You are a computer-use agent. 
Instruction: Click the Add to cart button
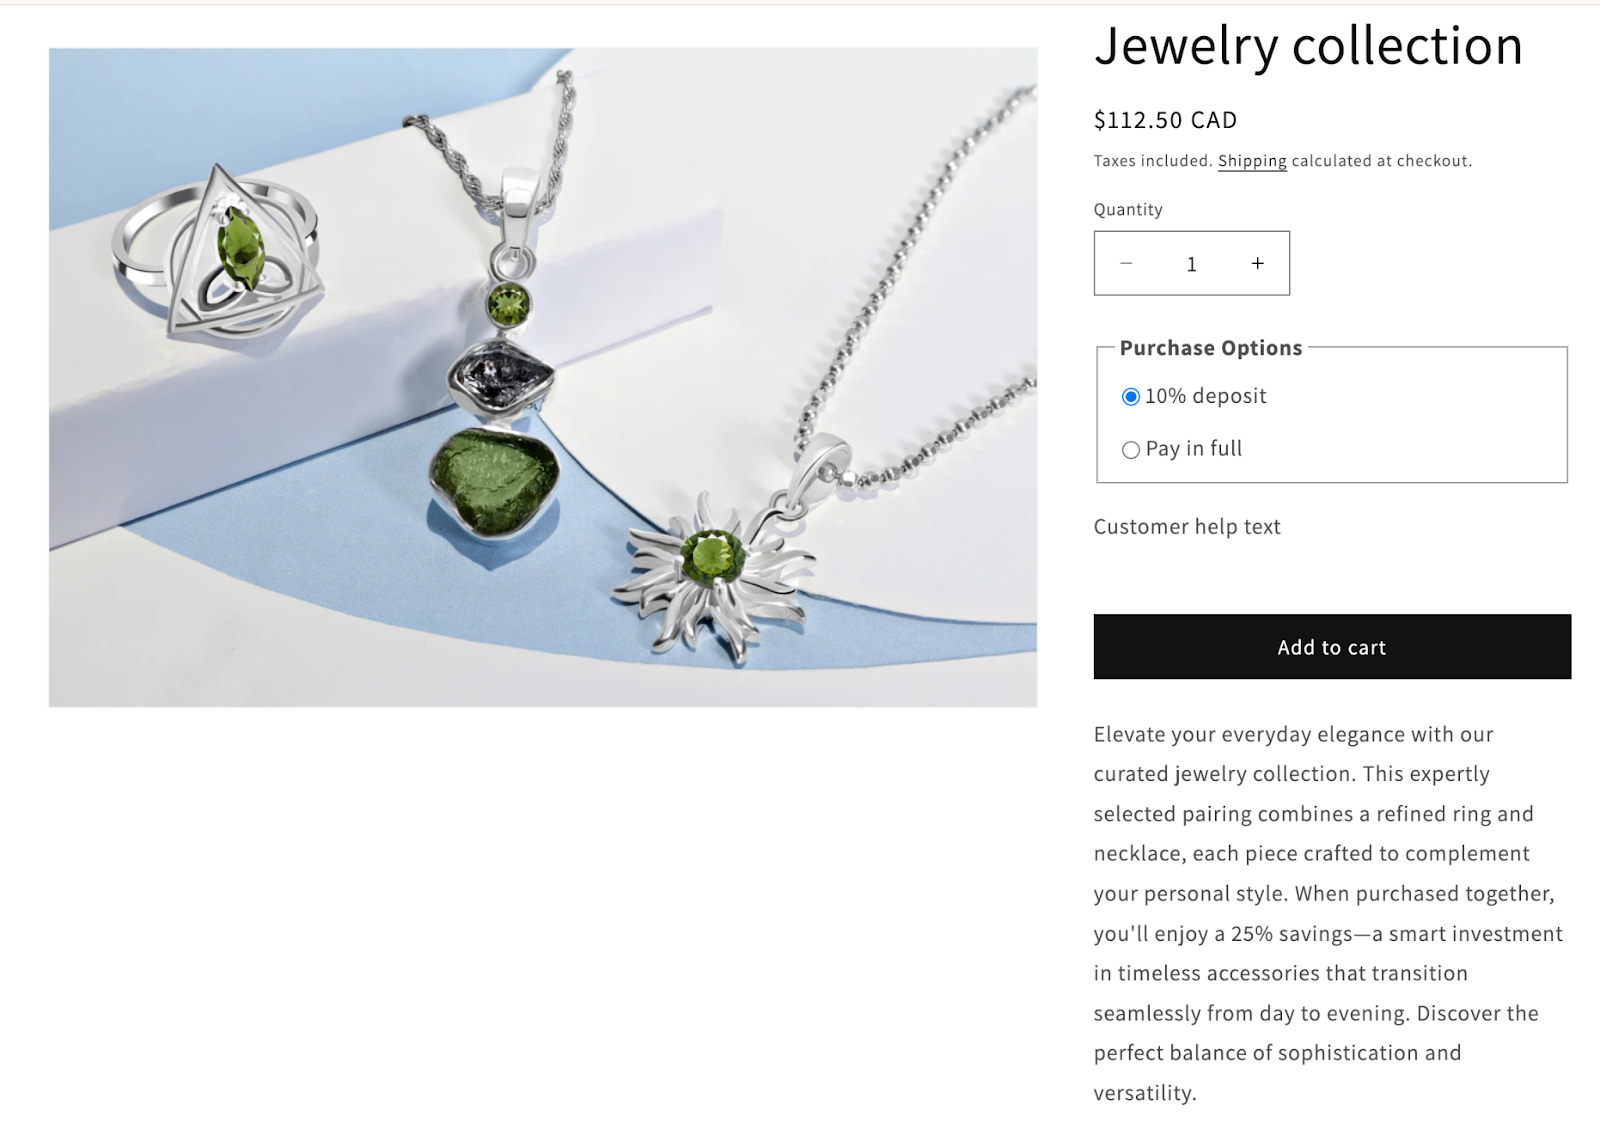(x=1332, y=647)
